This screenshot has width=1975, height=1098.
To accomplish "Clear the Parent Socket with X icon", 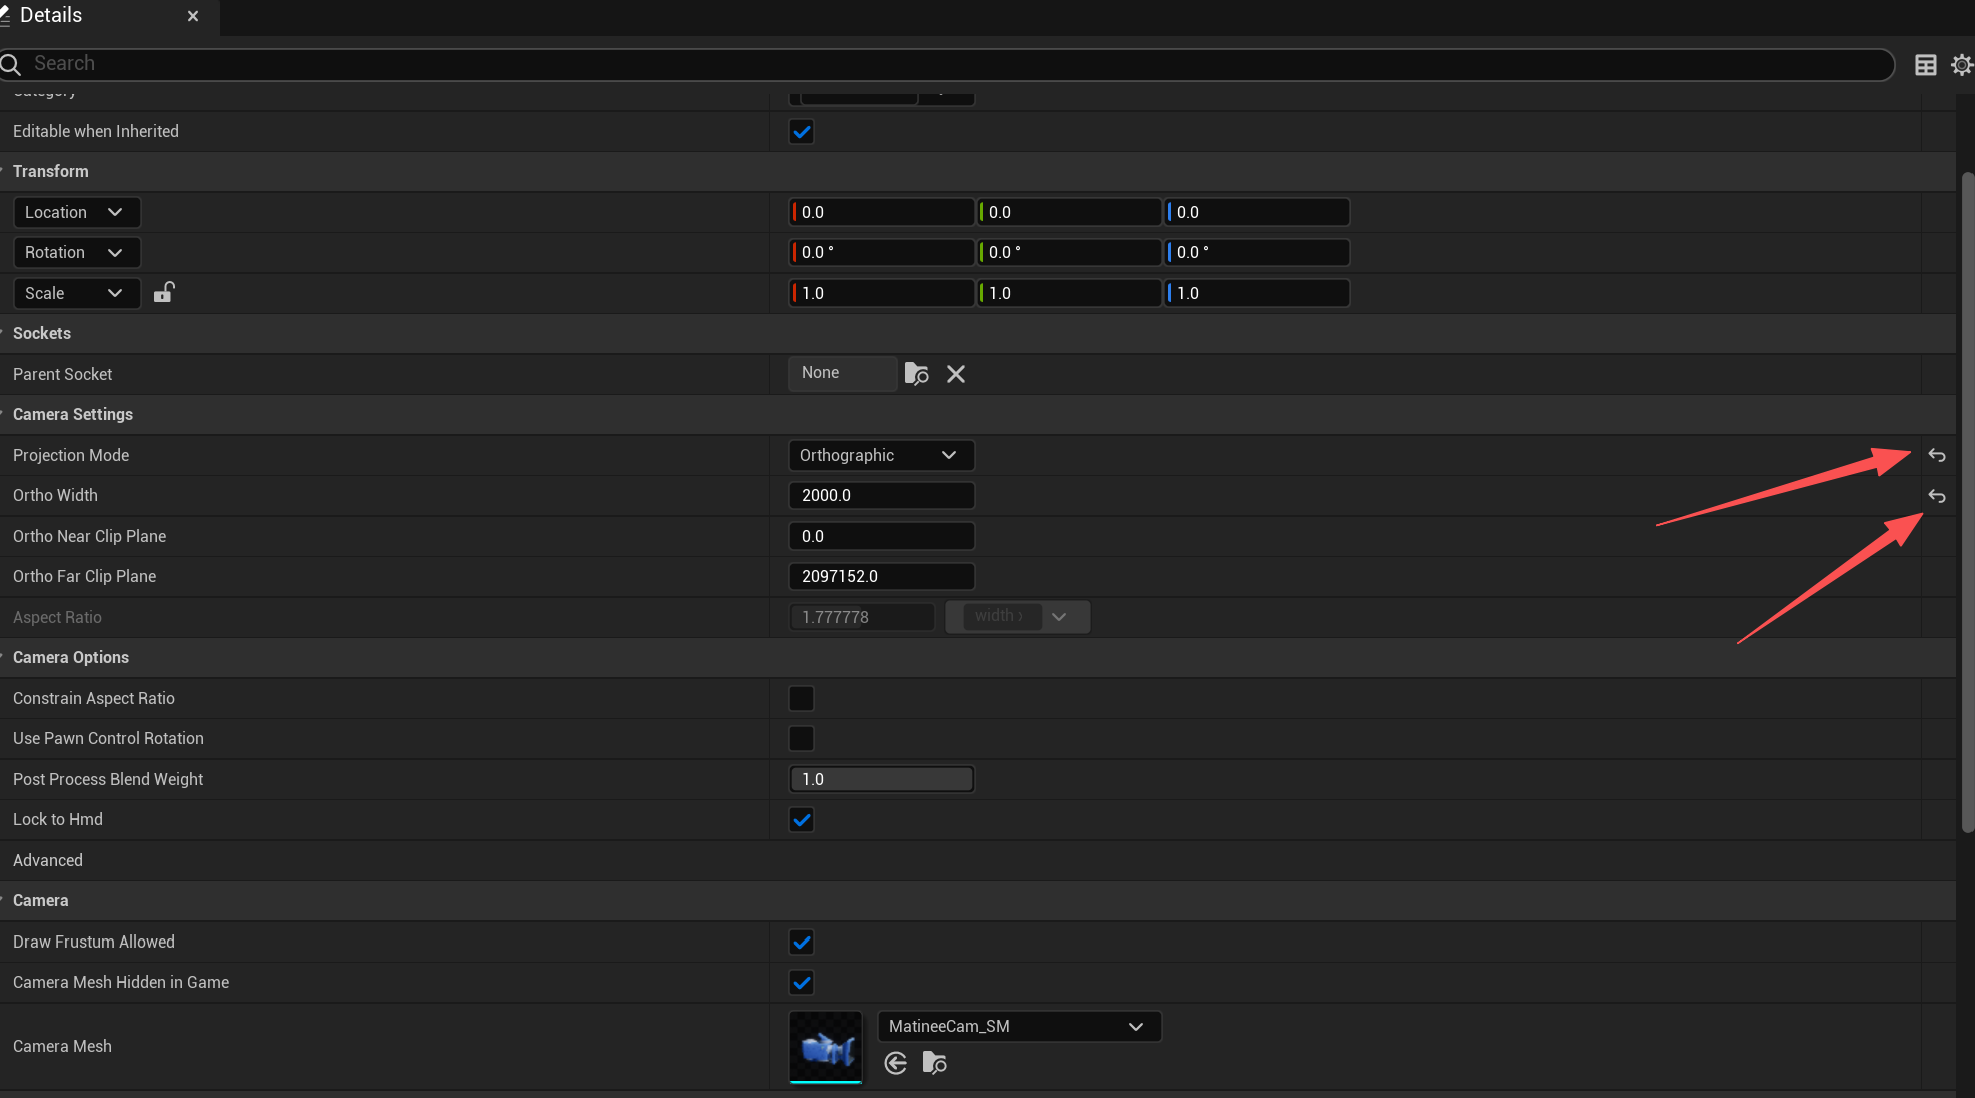I will tap(956, 374).
